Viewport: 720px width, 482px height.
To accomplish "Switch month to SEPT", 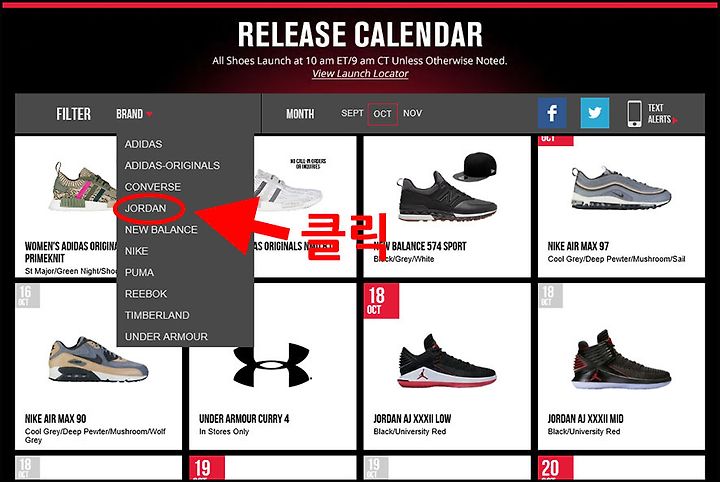I will (x=352, y=113).
